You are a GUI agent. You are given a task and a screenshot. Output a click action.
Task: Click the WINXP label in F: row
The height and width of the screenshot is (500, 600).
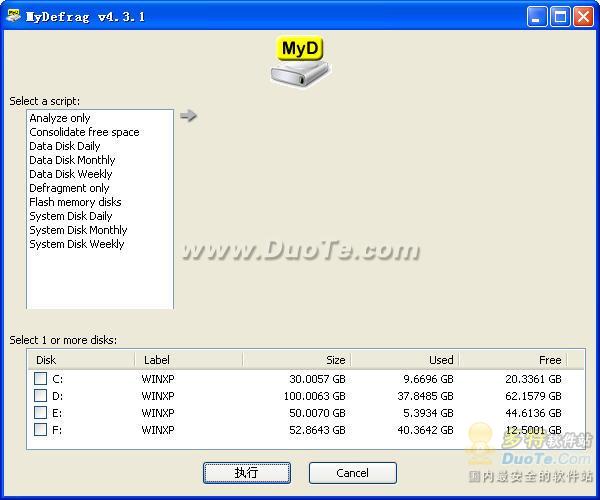pos(158,430)
